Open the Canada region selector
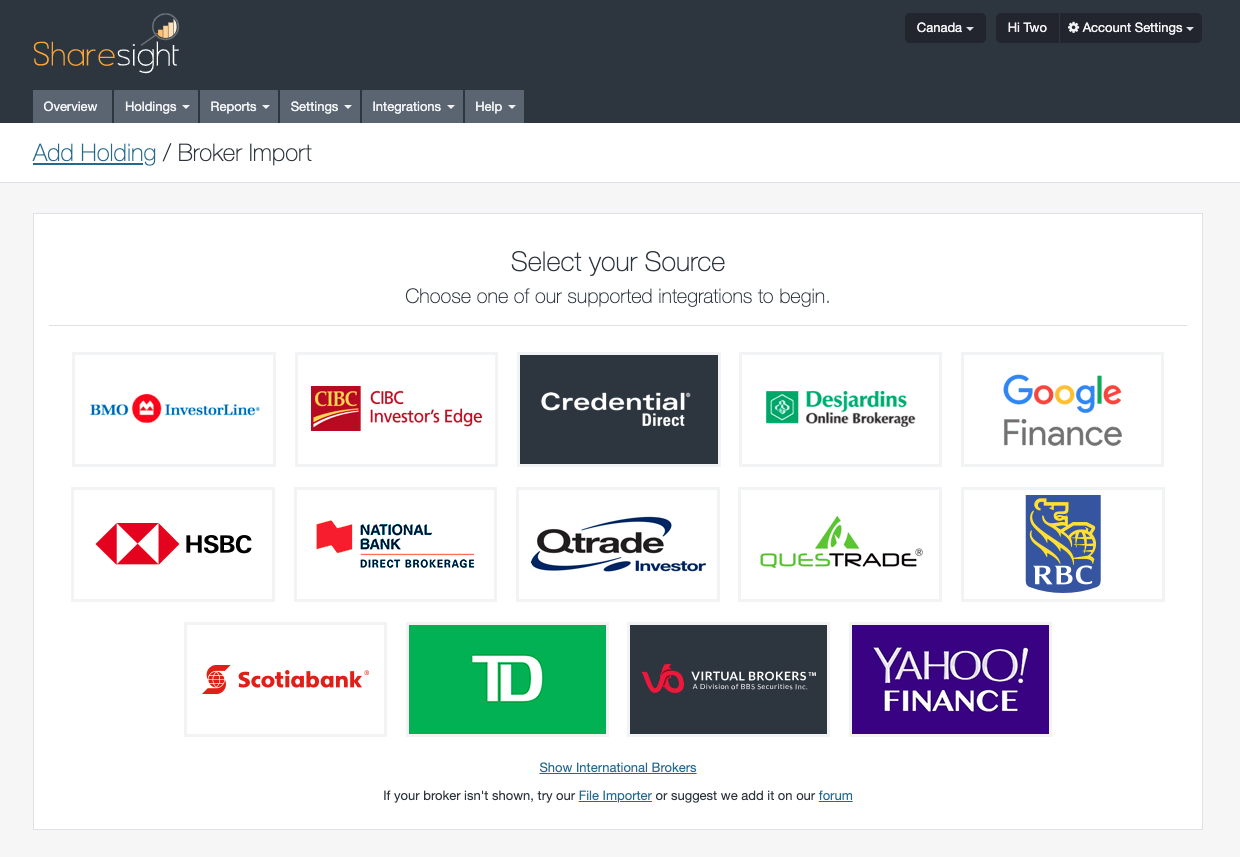This screenshot has width=1240, height=857. (945, 28)
